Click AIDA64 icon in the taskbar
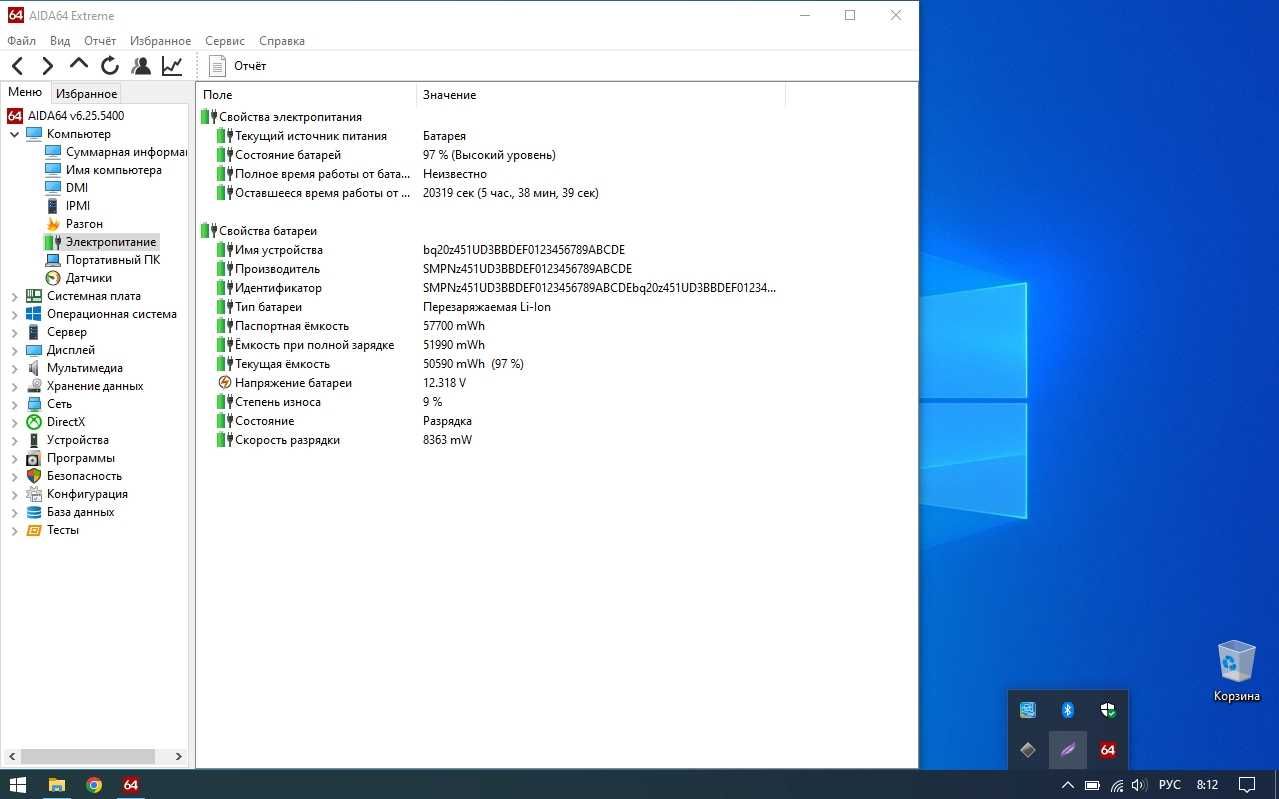The height and width of the screenshot is (799, 1279). click(x=131, y=785)
